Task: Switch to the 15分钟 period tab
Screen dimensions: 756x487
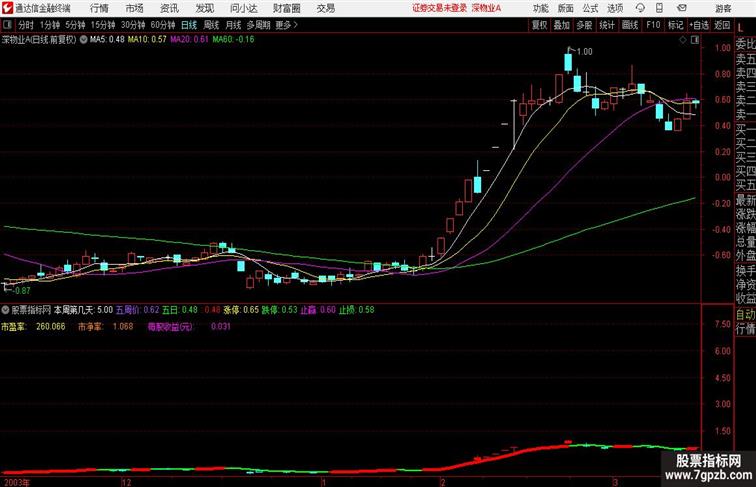Action: [103, 25]
